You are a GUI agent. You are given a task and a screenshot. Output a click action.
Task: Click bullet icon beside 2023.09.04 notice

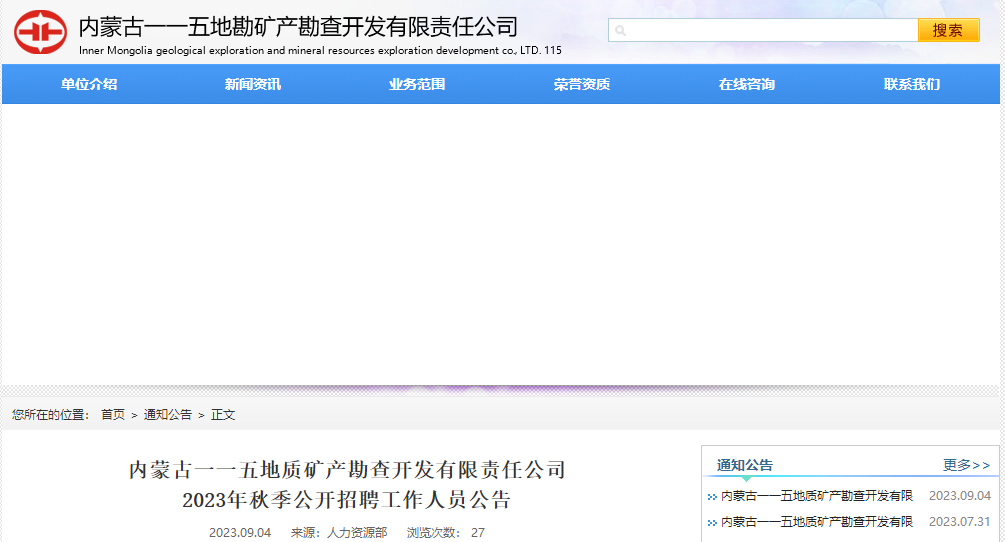tap(712, 497)
